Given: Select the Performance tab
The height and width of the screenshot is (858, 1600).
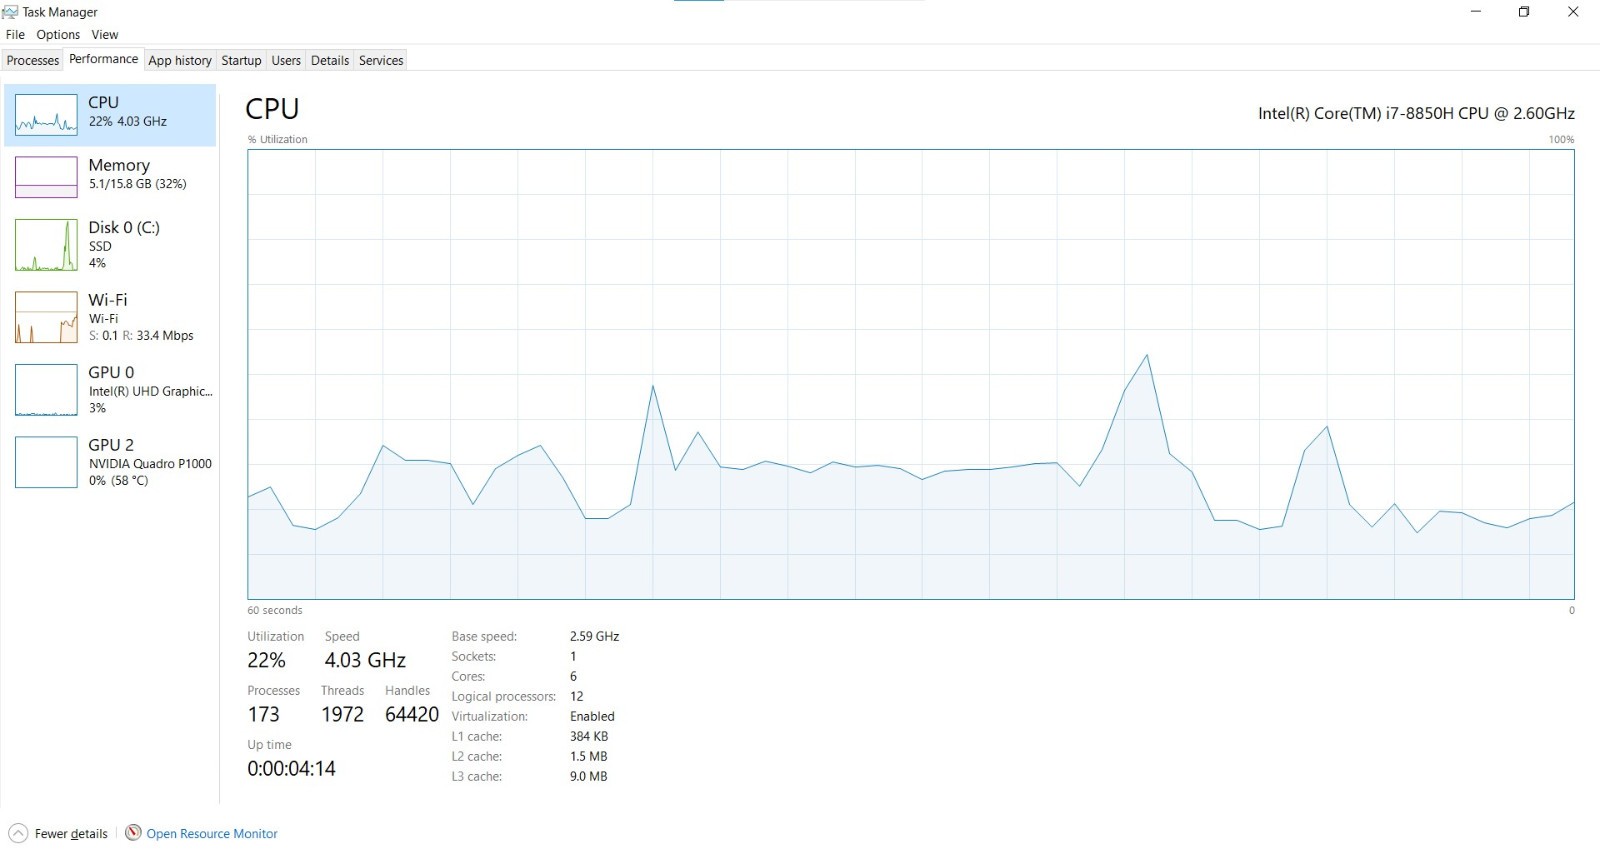Looking at the screenshot, I should click(104, 59).
